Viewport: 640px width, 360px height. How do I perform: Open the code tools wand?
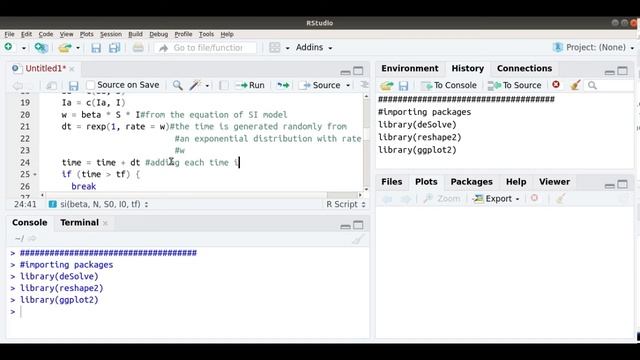click(x=195, y=85)
